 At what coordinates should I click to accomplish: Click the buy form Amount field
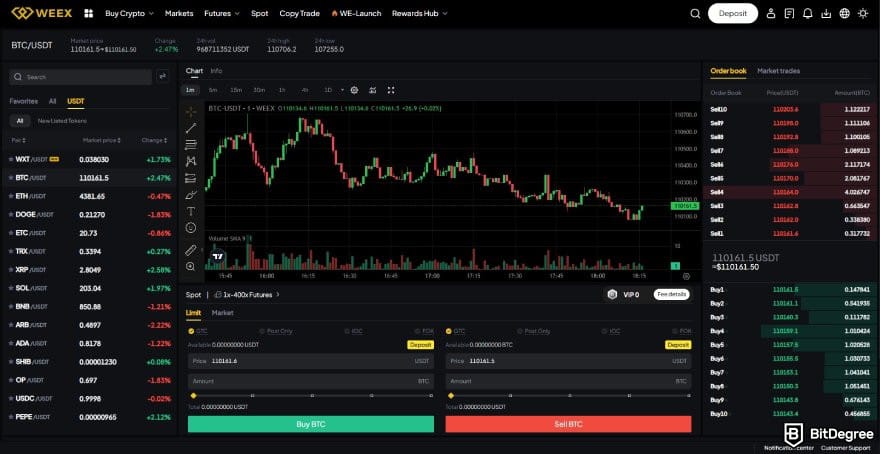coord(311,381)
